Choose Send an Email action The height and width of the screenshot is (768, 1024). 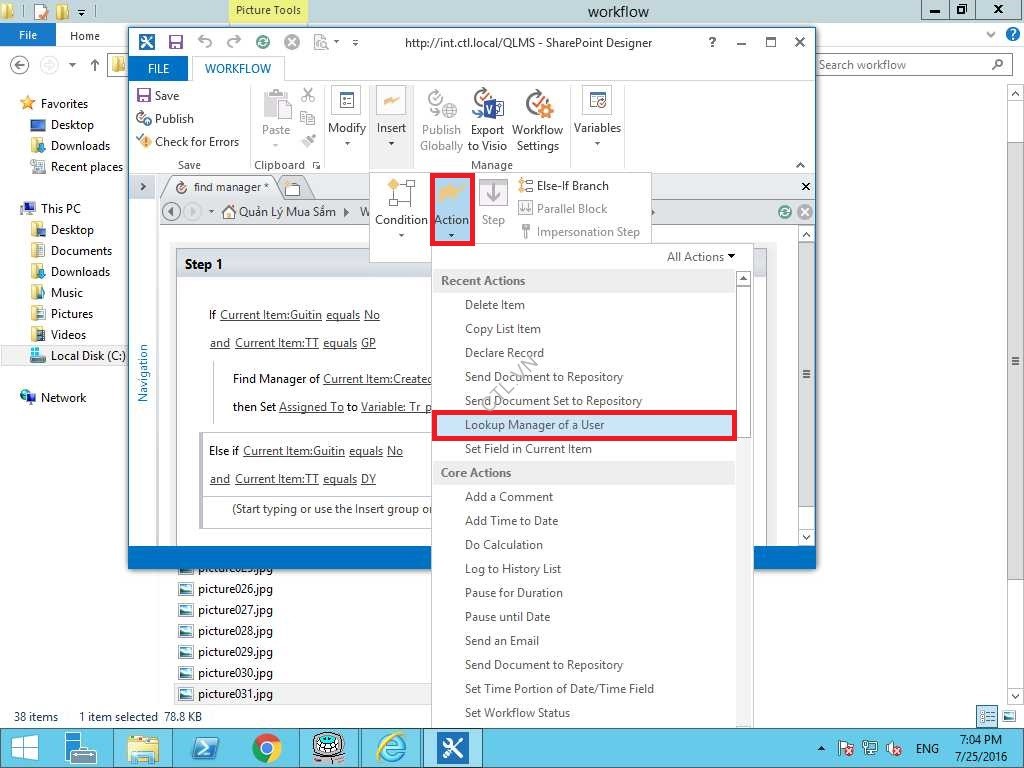[x=502, y=641]
